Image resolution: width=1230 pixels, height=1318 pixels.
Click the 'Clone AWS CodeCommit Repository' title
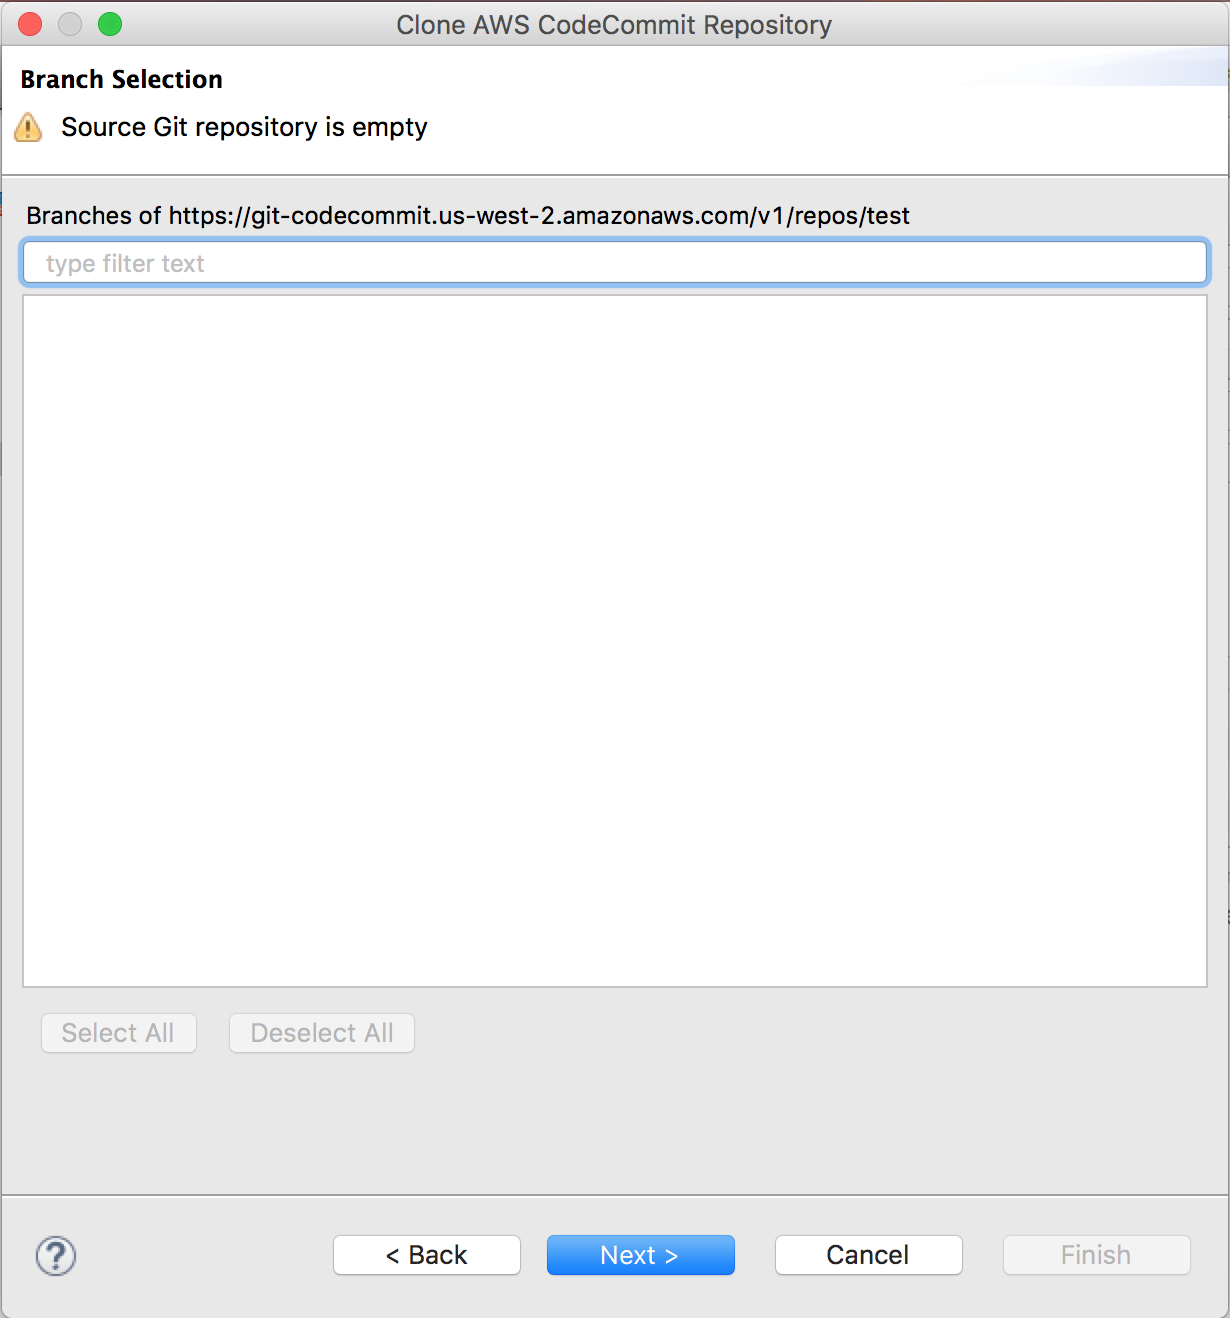[614, 24]
